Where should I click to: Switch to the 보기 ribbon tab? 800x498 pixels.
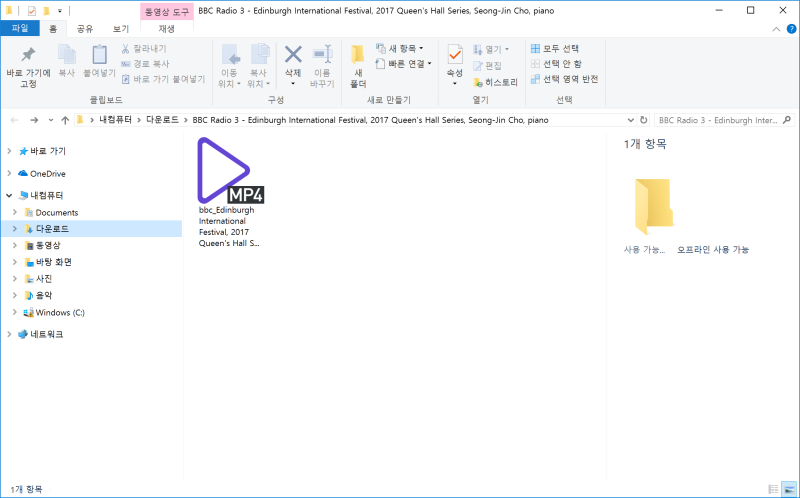121,29
